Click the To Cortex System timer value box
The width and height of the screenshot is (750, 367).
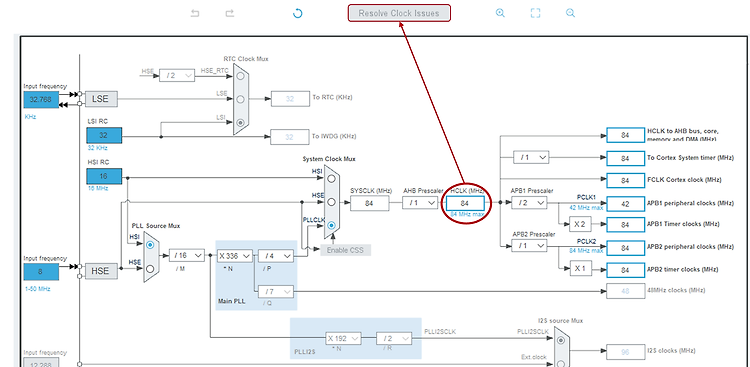(625, 158)
